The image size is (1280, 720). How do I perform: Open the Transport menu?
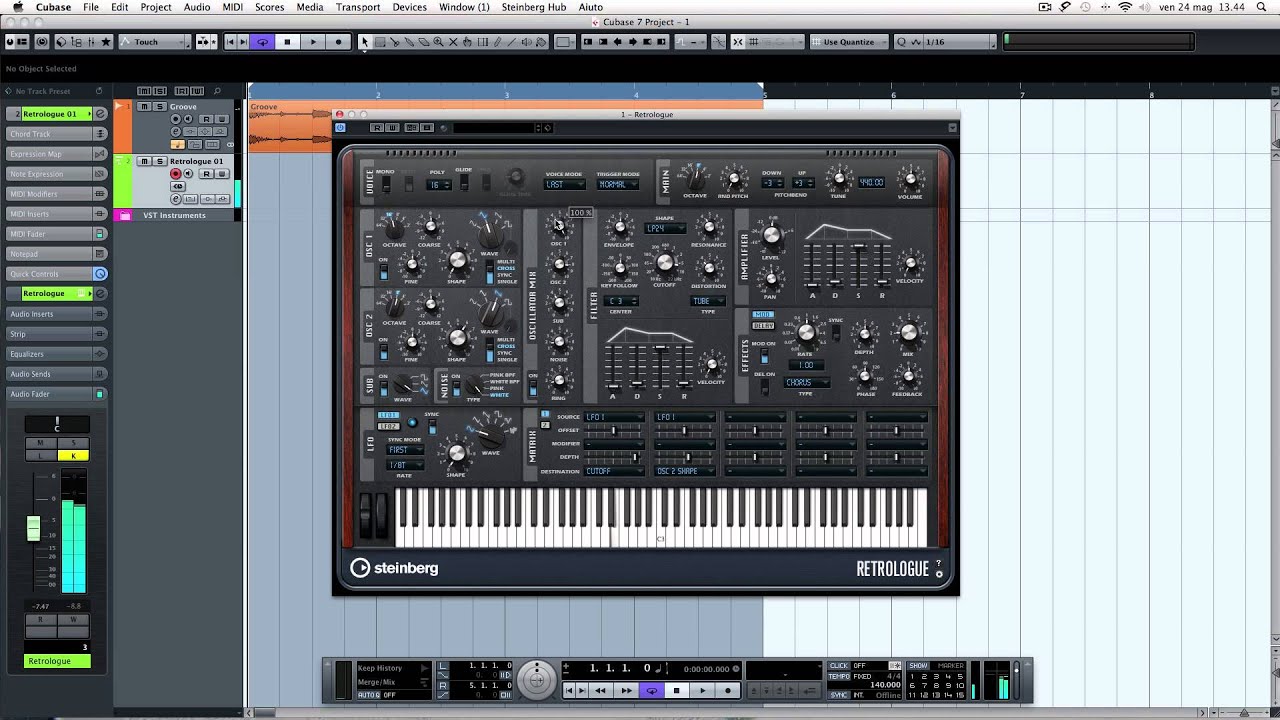(x=358, y=7)
